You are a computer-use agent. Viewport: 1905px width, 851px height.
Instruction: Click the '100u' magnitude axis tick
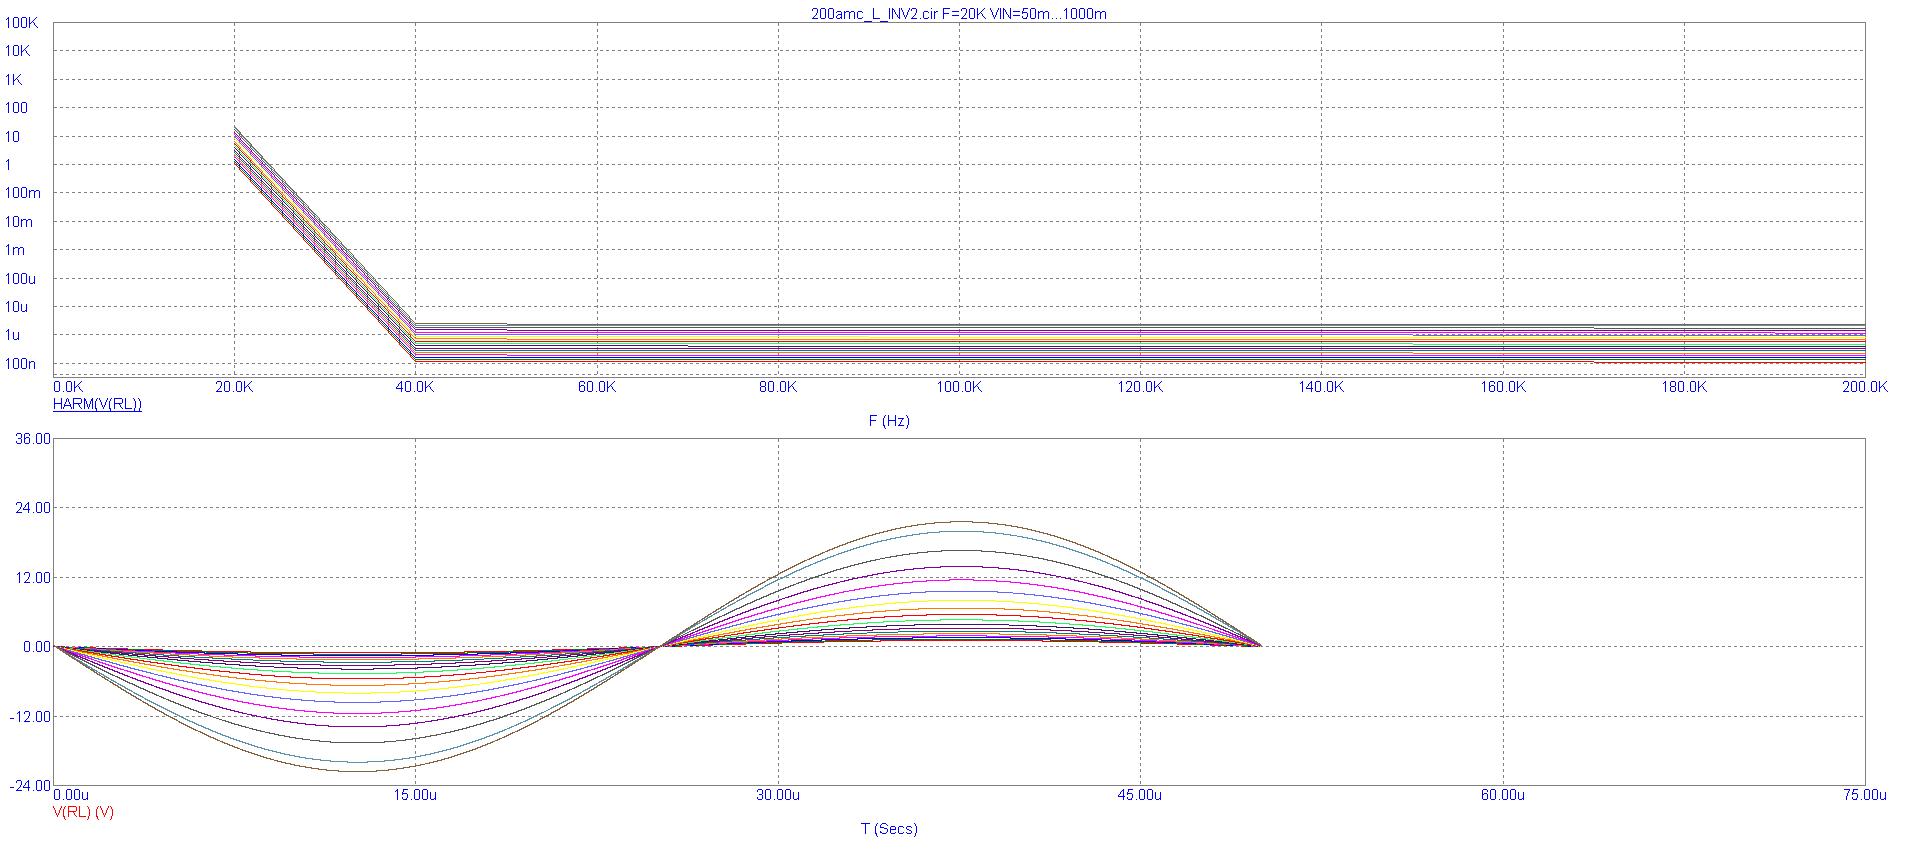(x=21, y=279)
